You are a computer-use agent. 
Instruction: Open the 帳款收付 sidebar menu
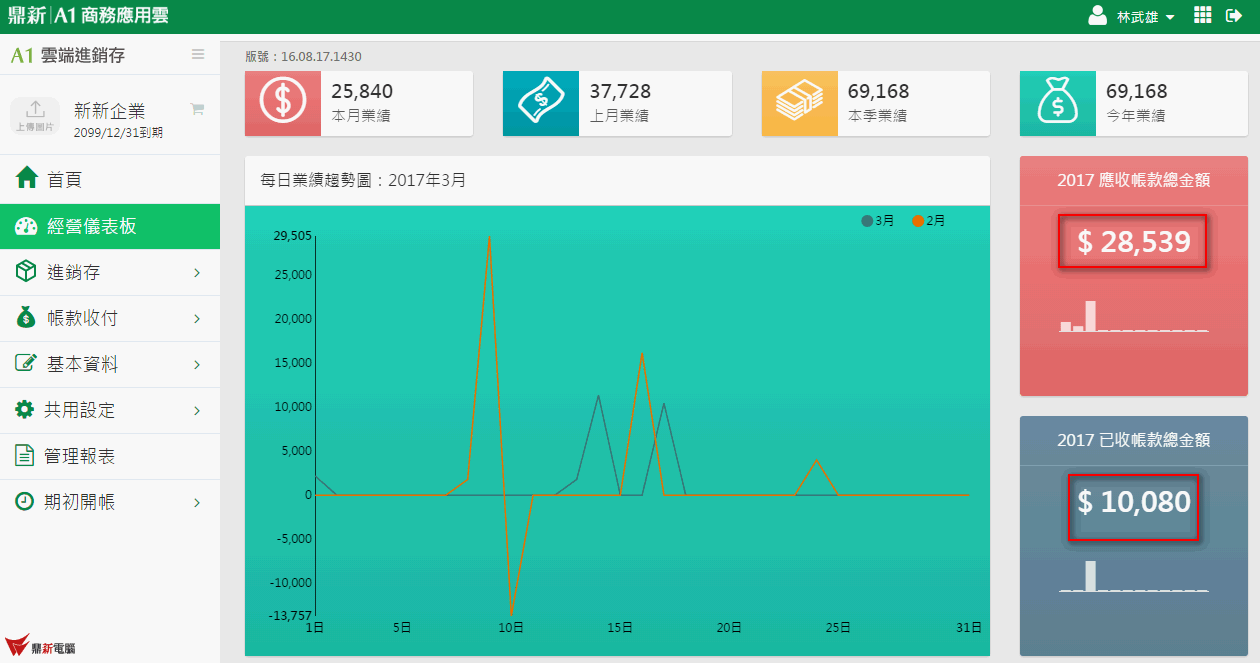pyautogui.click(x=110, y=318)
